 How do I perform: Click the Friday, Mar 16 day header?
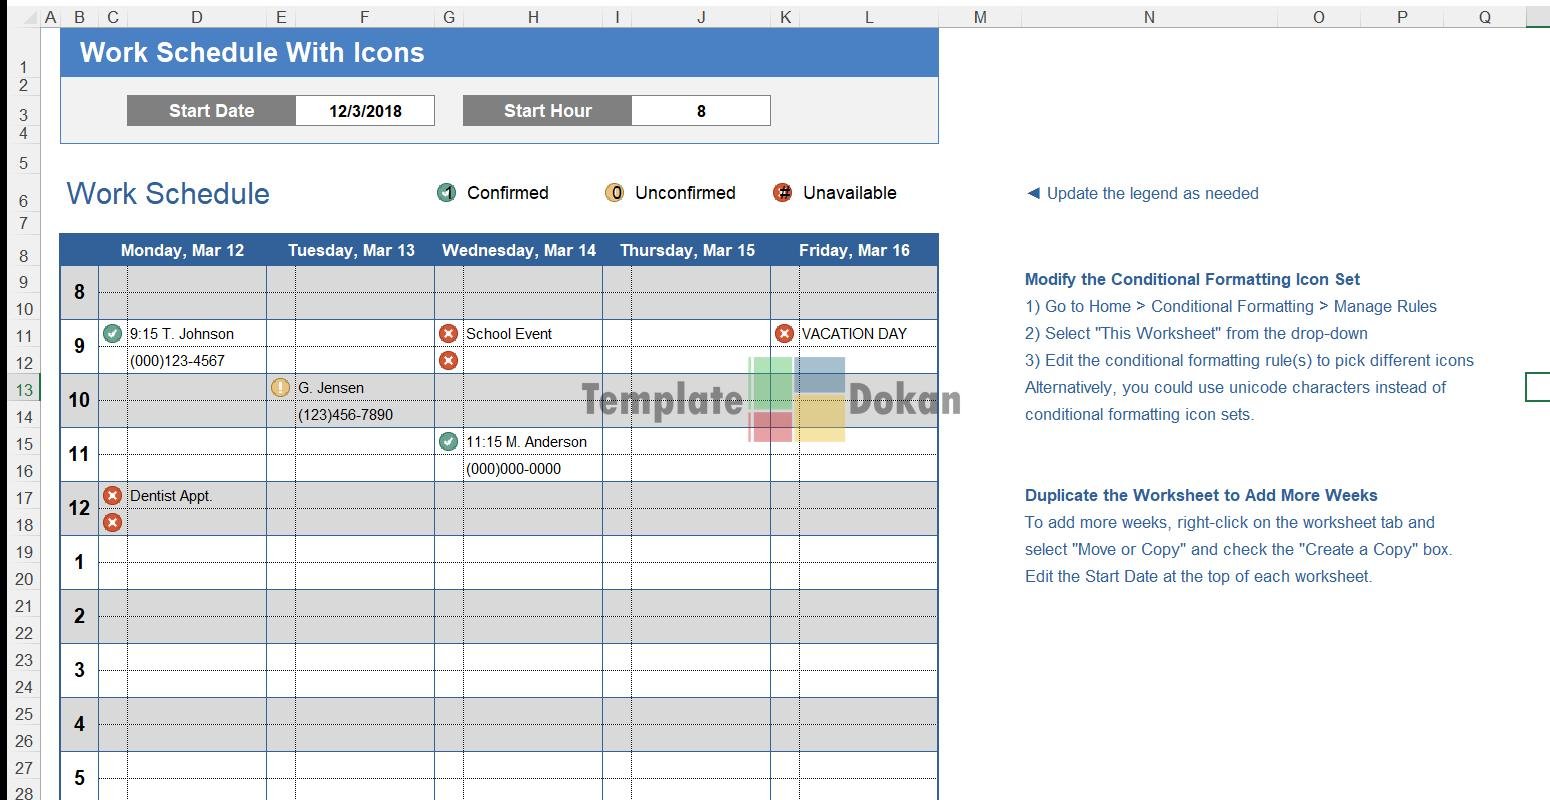[854, 250]
